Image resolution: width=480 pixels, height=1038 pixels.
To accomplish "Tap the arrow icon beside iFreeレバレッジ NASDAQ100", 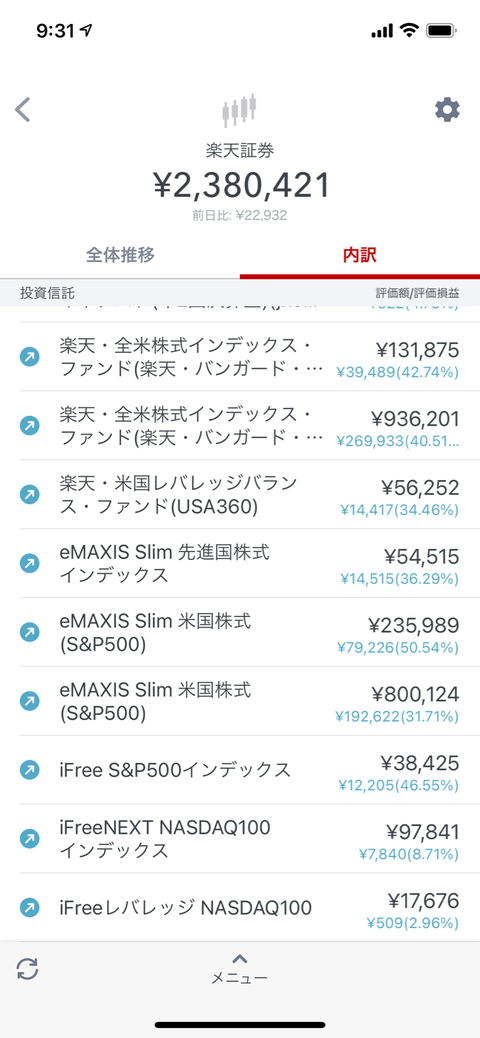I will tap(29, 907).
